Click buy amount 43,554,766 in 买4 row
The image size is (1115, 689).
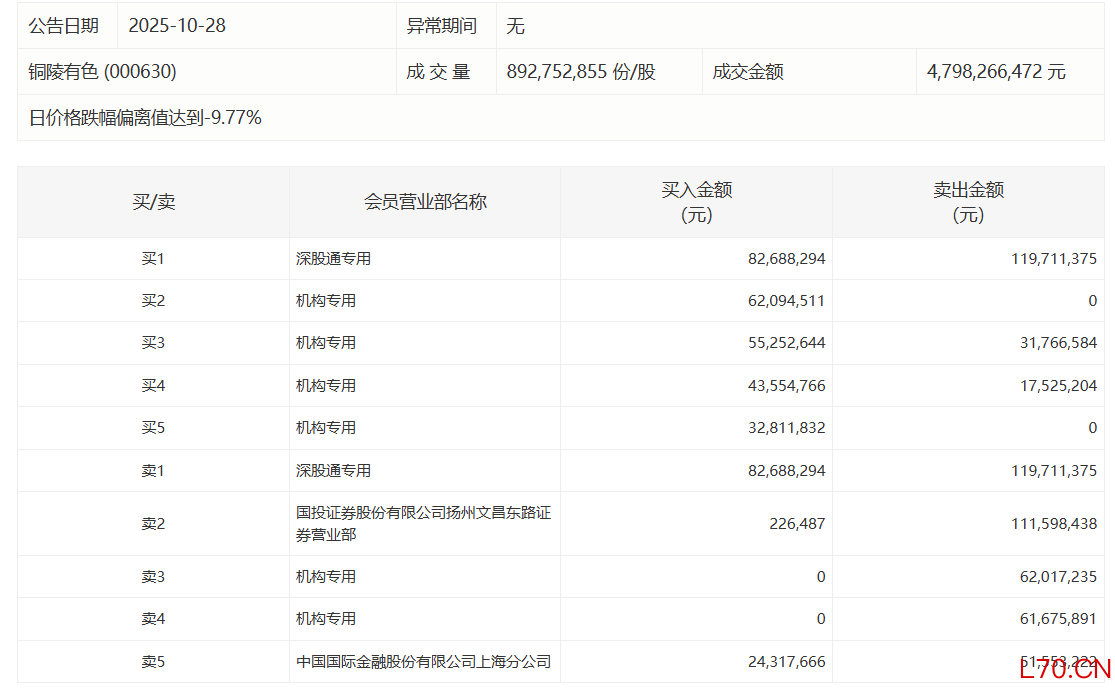[x=786, y=386]
